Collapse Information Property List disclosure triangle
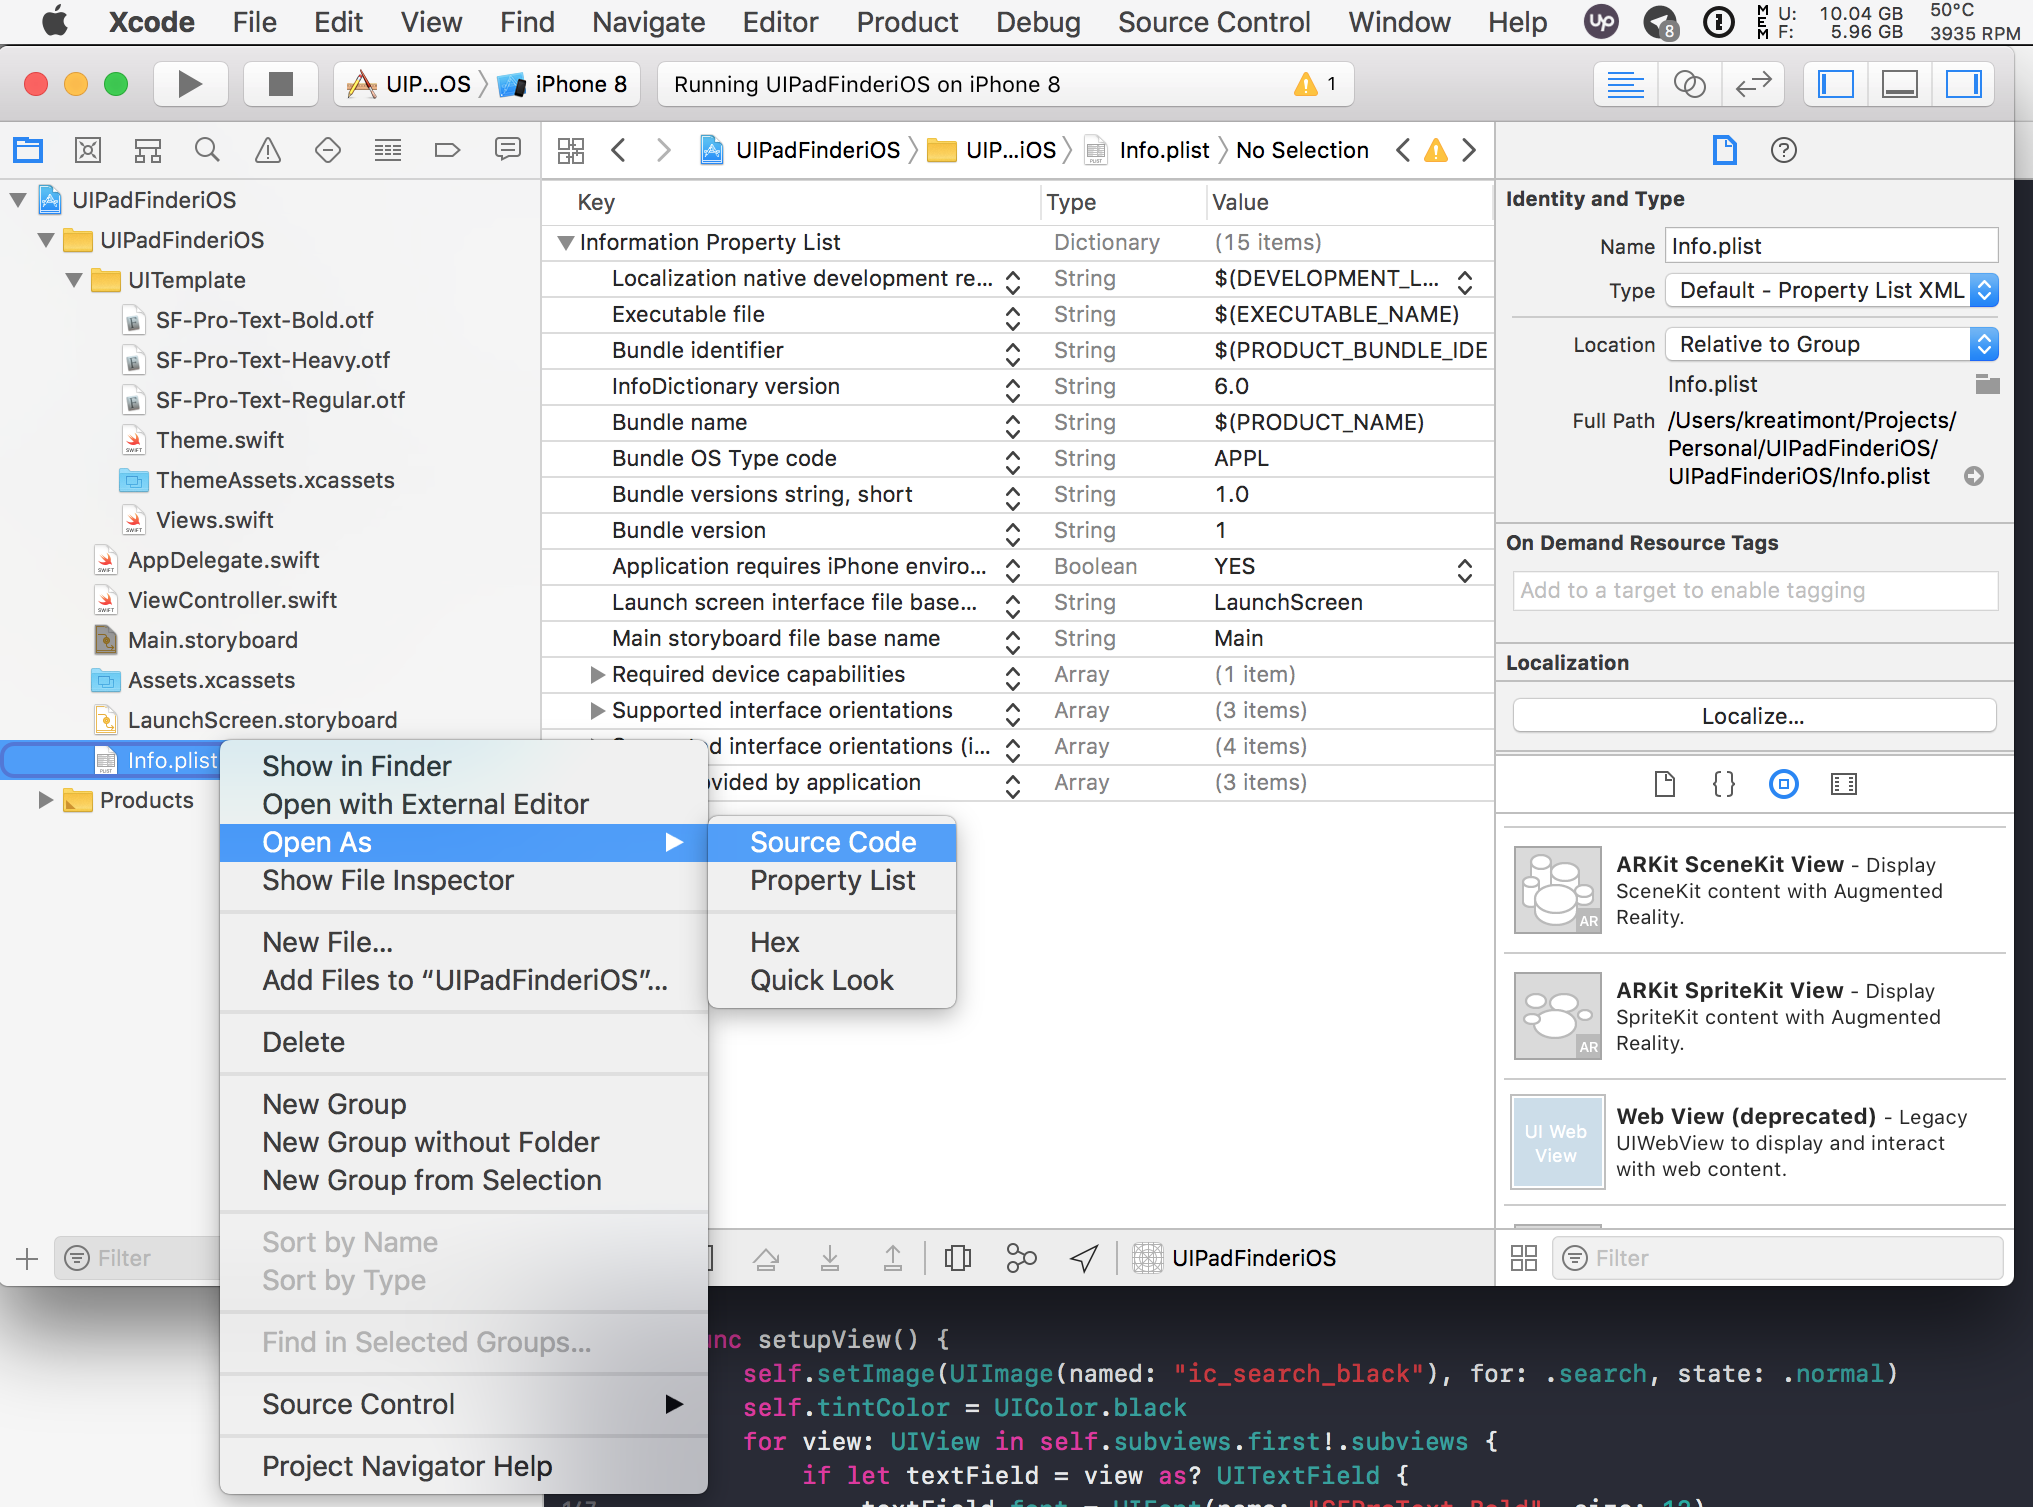This screenshot has width=2033, height=1507. [x=565, y=243]
